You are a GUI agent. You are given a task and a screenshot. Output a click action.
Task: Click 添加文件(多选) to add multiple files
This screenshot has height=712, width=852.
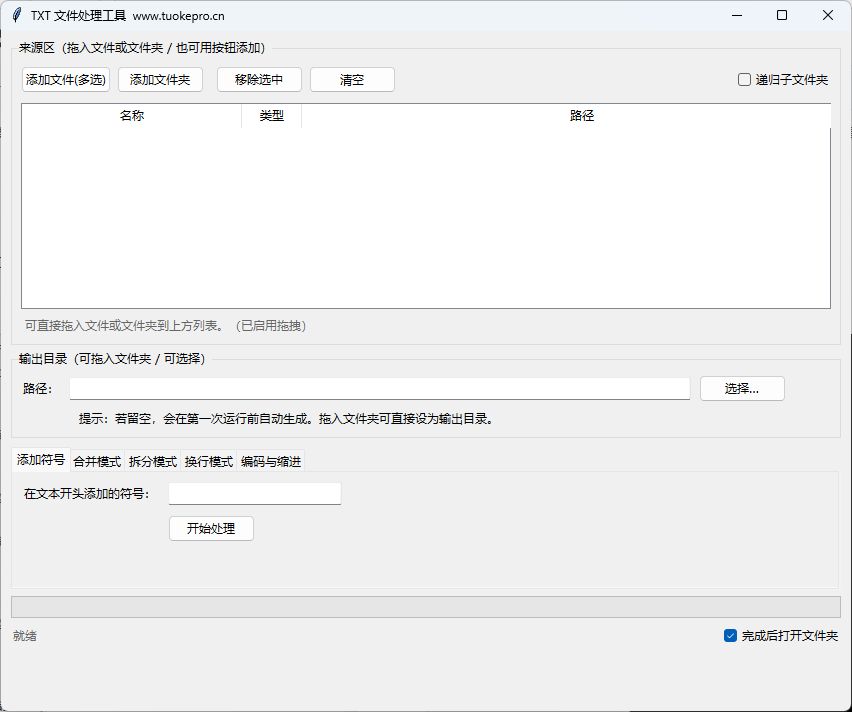coord(65,79)
